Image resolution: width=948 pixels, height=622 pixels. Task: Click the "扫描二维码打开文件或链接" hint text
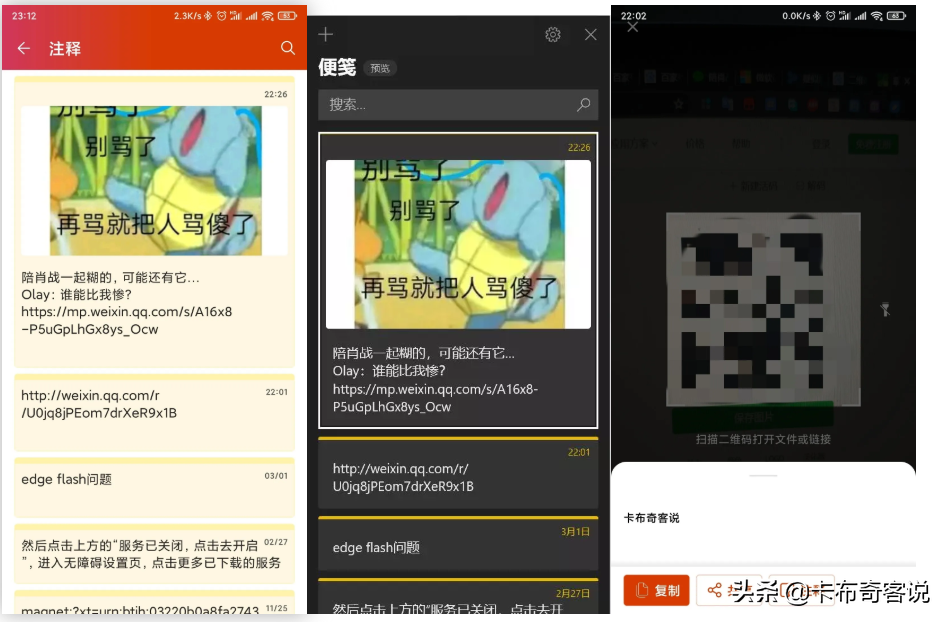tap(763, 439)
